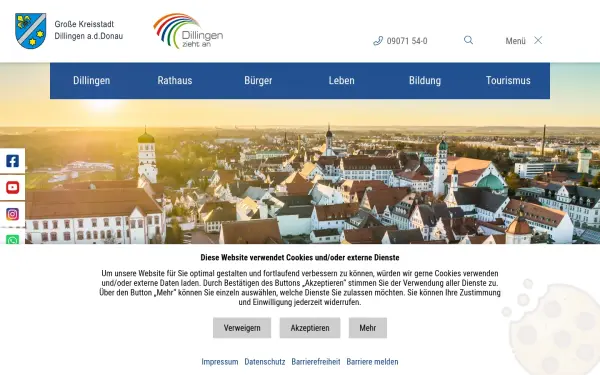Viewport: 600px width, 375px height.
Task: Click the Menü label in header
Action: click(515, 41)
